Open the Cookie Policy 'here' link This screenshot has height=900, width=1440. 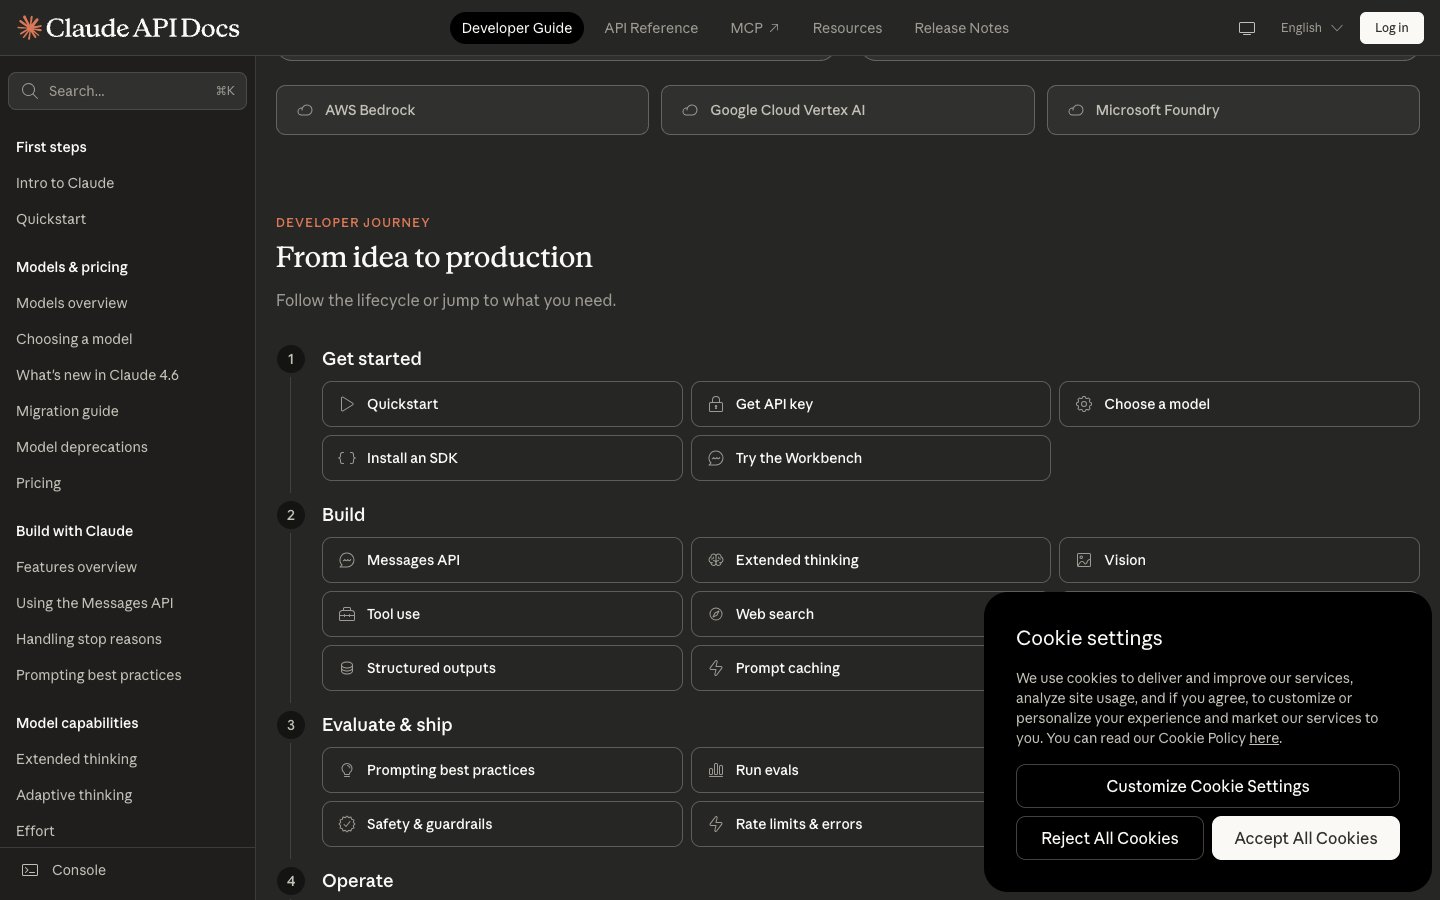(1263, 738)
